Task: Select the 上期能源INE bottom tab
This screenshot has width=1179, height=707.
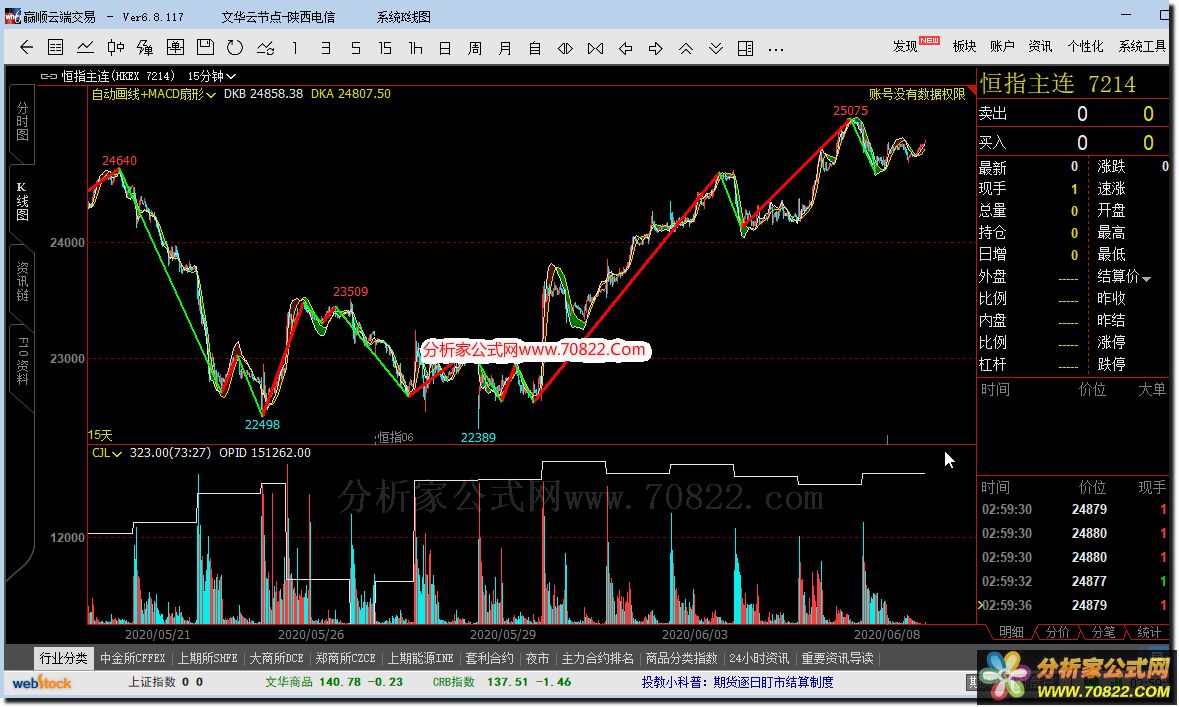Action: tap(420, 658)
